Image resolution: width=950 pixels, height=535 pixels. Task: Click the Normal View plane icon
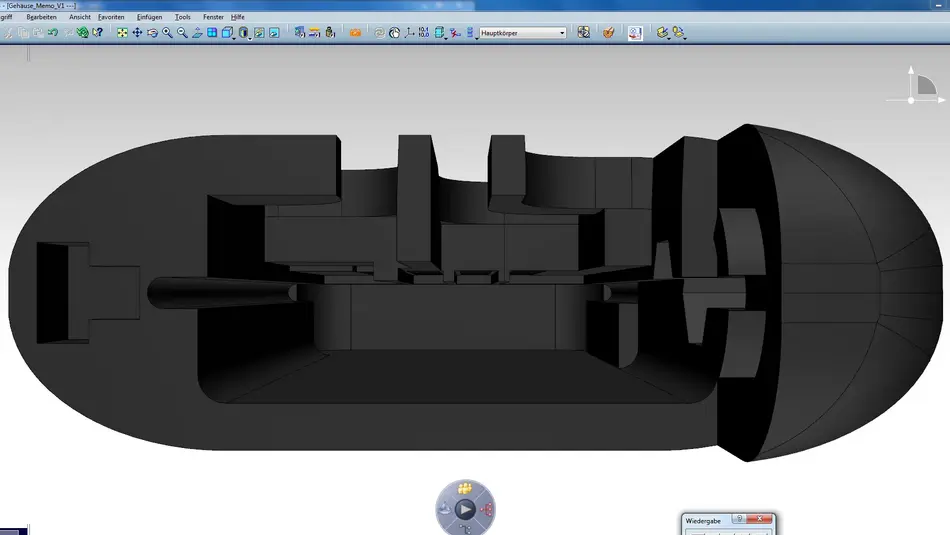[197, 33]
